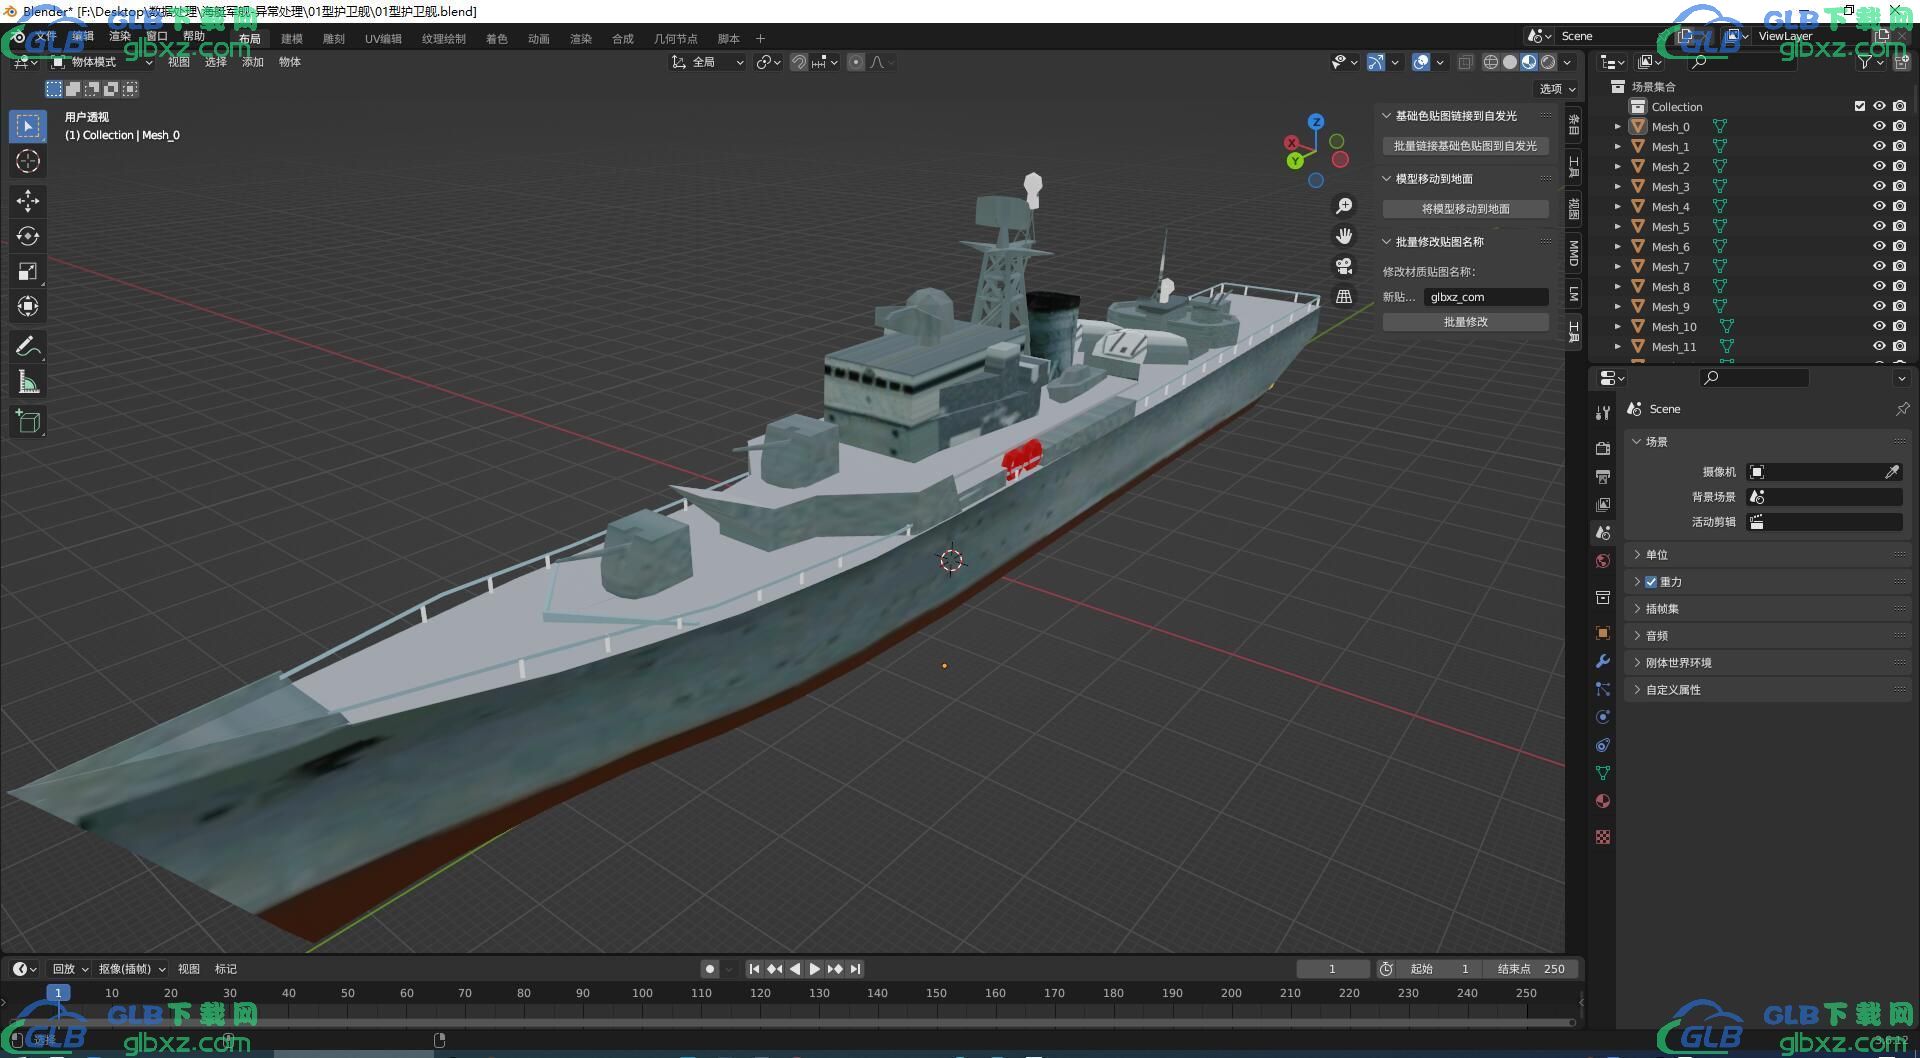
Task: Open the World properties tab
Action: click(1603, 561)
